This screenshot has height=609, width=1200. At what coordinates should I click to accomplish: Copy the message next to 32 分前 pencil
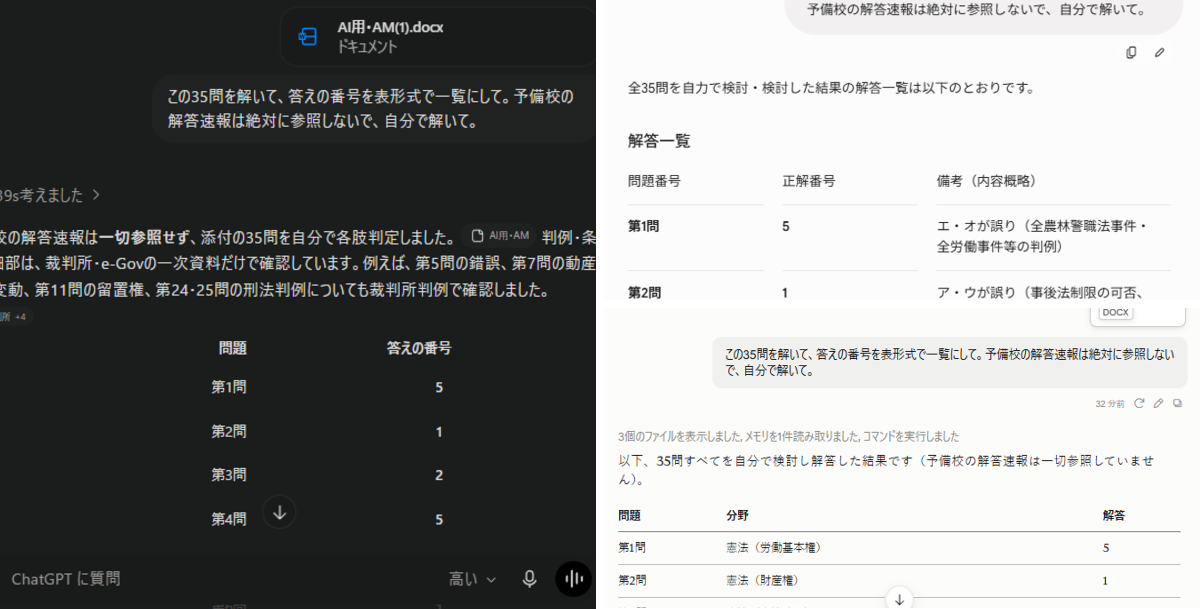pyautogui.click(x=1177, y=403)
